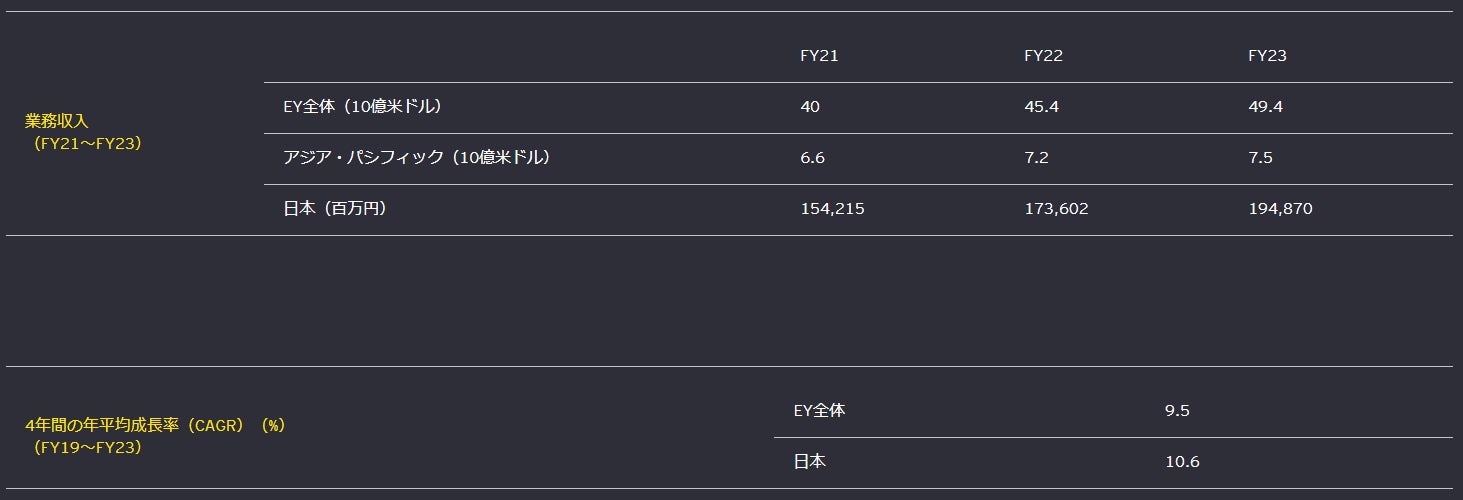Screen dimensions: 1463x500
Task: Select the 9.5 CAGR value
Action: 1177,410
